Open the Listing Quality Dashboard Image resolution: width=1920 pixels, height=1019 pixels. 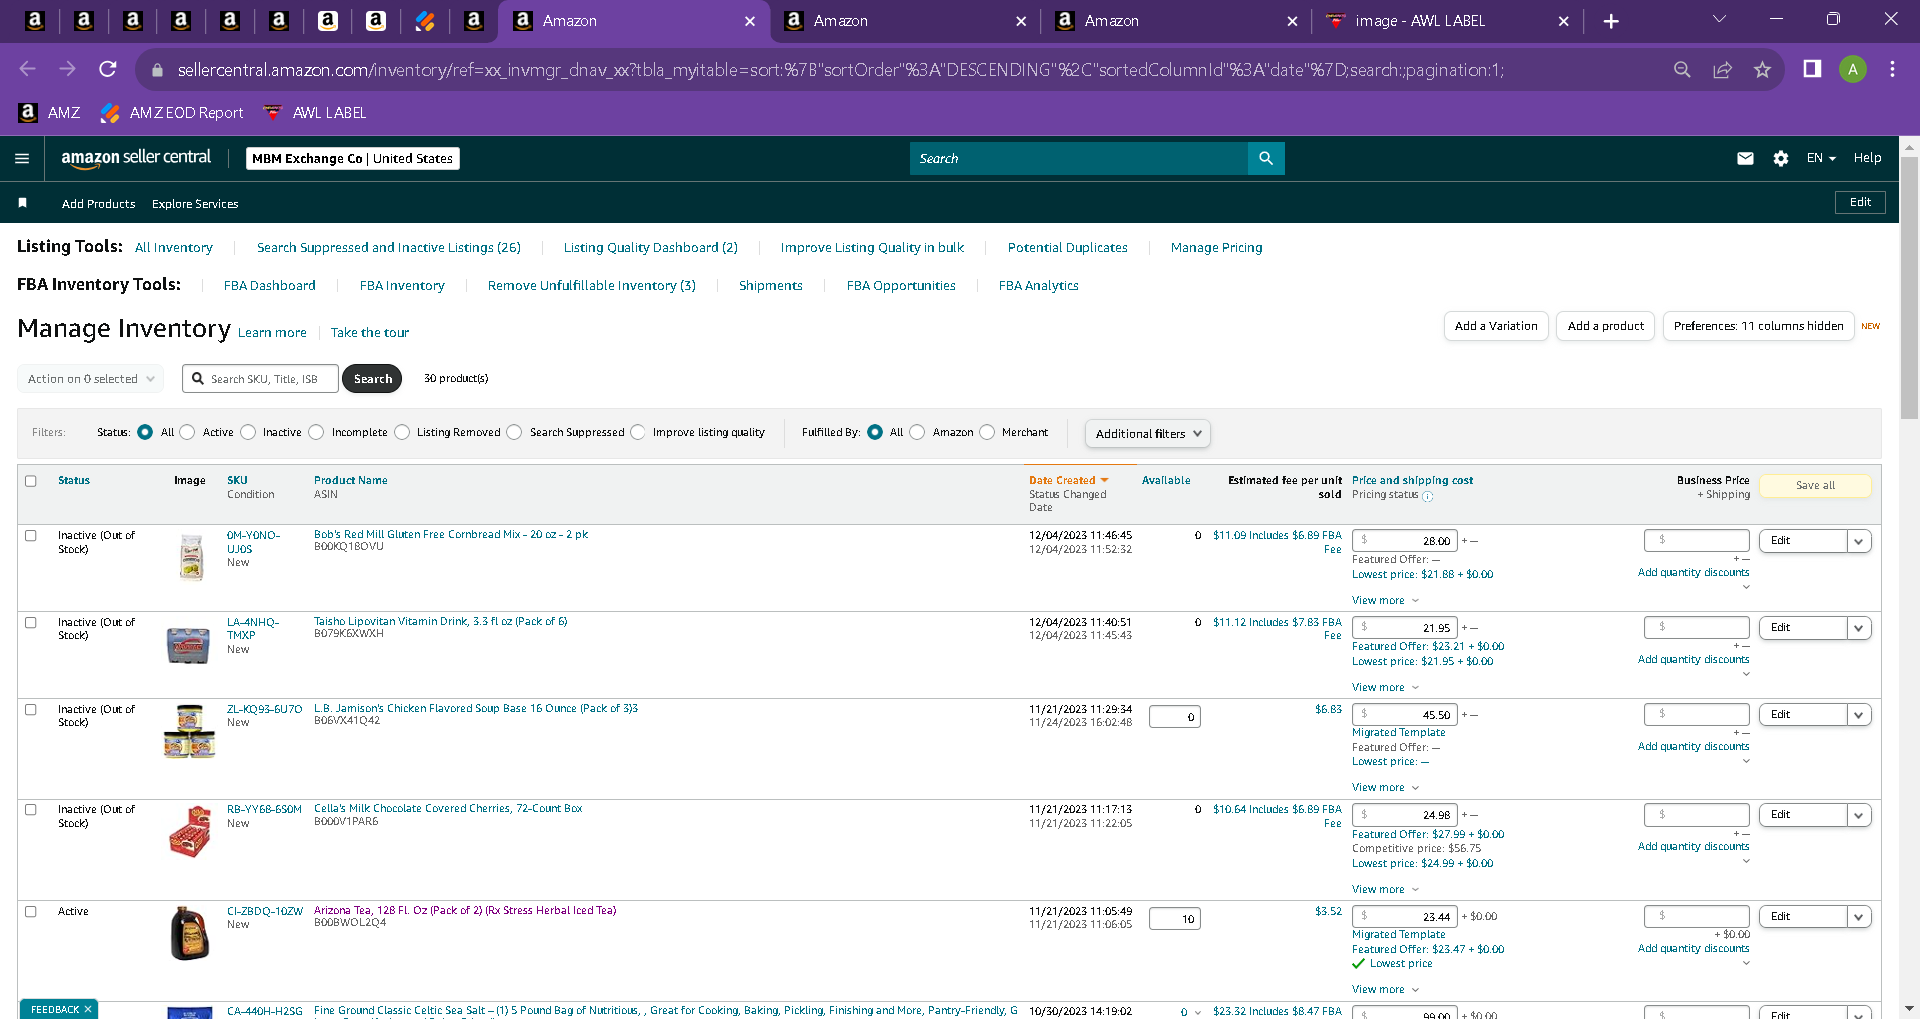point(651,248)
